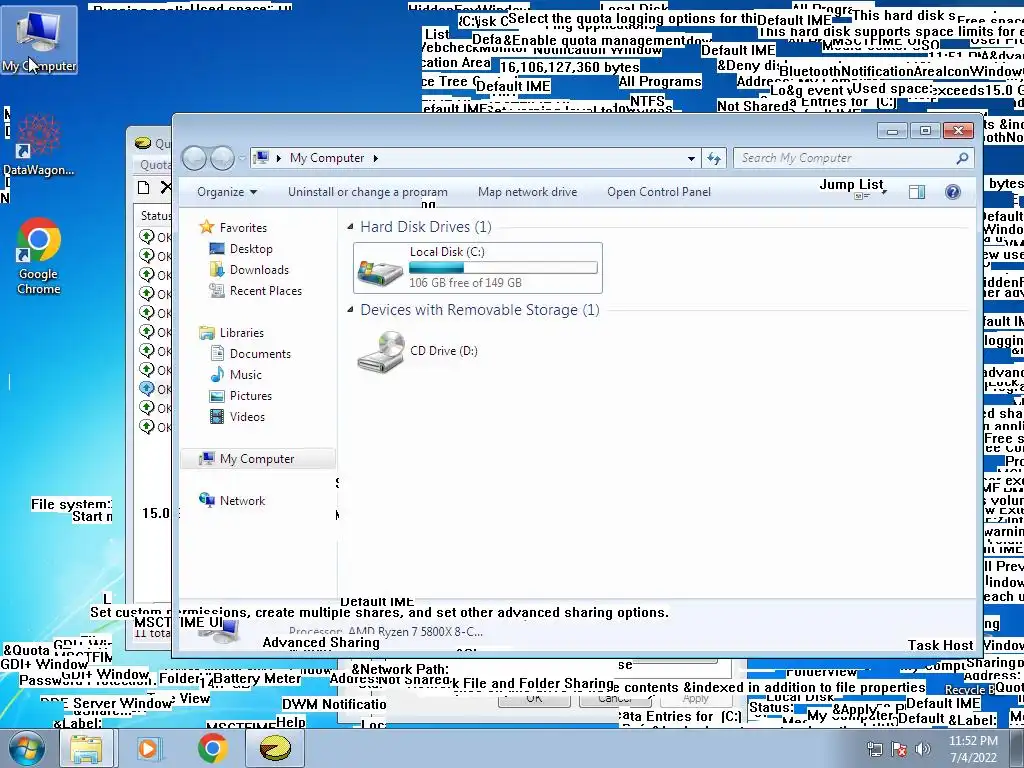
Task: Click the Processor AMD Ryzen details text
Action: (x=385, y=632)
